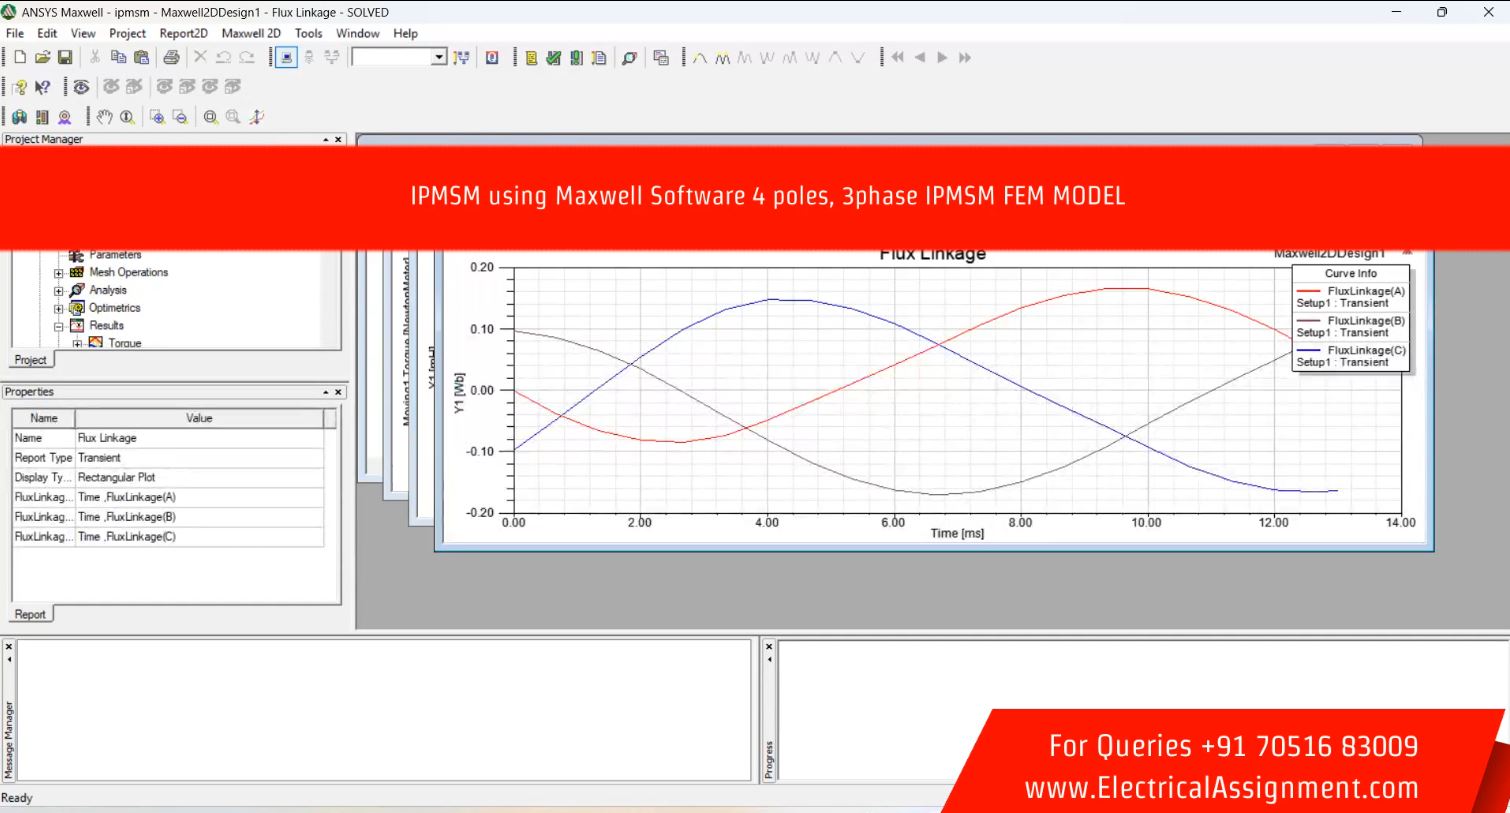Select the Report tab in Properties

(x=30, y=615)
